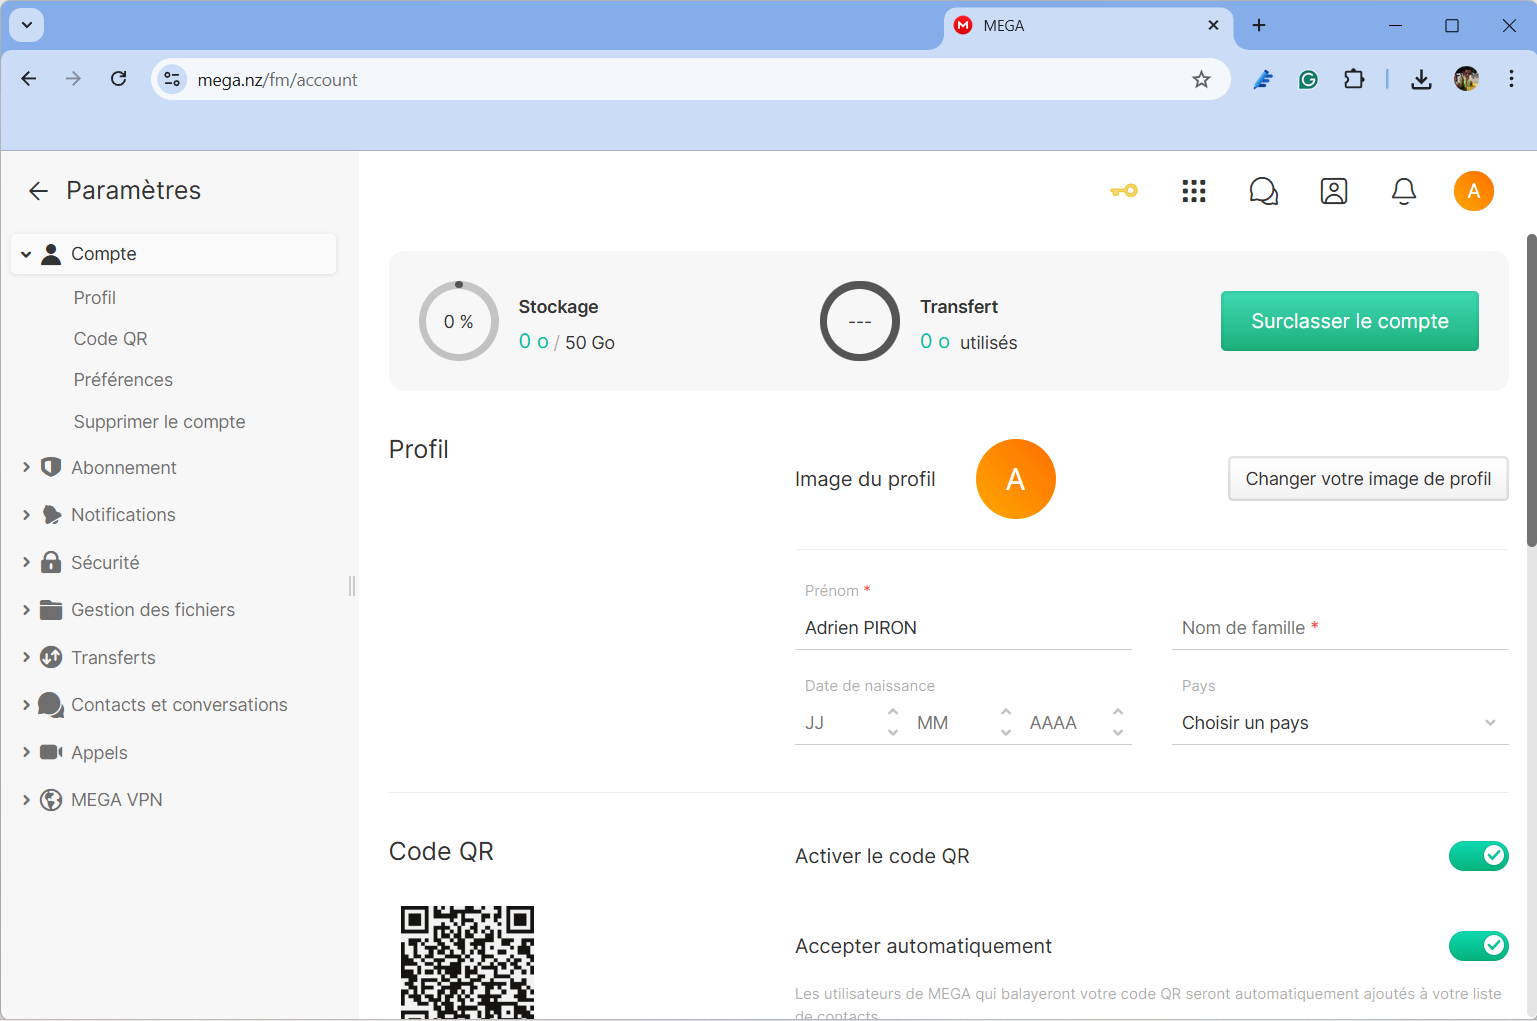Click the page's vertical scrollbar
Image resolution: width=1537 pixels, height=1021 pixels.
tap(1530, 390)
